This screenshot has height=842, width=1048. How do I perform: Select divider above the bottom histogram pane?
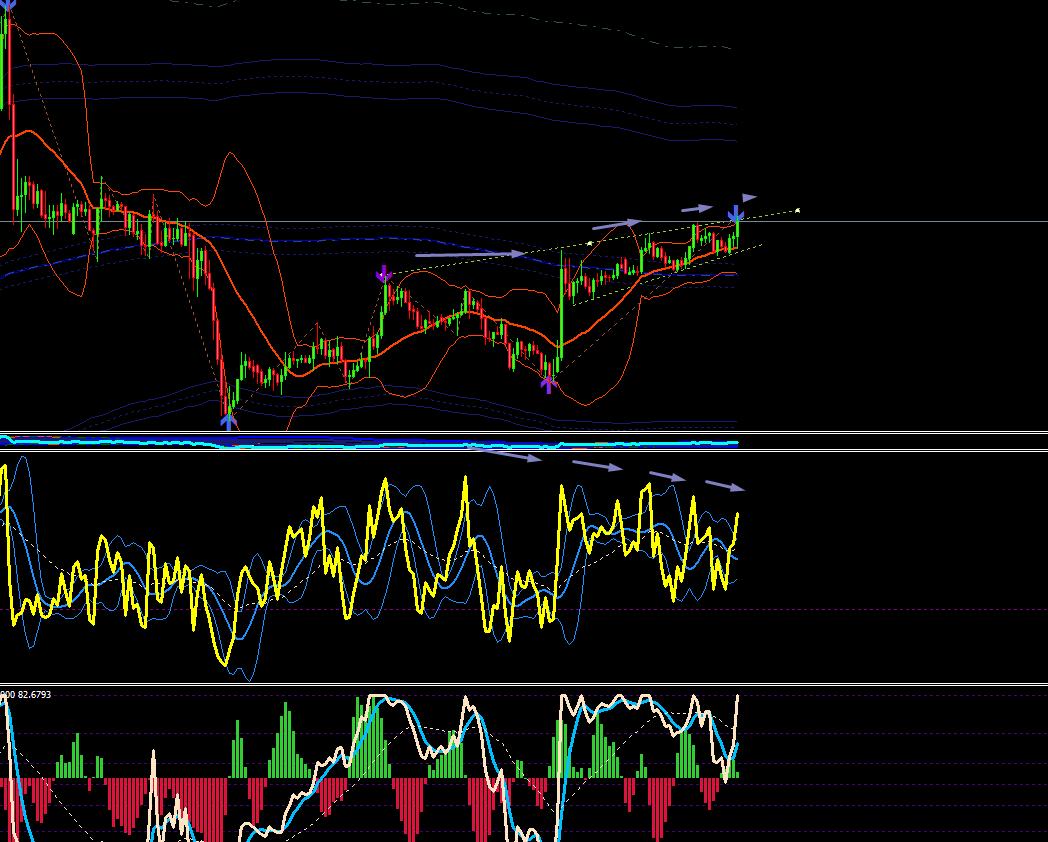[524, 684]
